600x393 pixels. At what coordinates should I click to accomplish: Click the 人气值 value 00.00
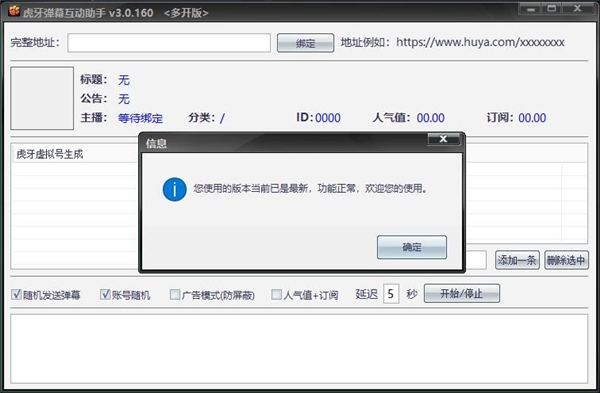click(430, 118)
